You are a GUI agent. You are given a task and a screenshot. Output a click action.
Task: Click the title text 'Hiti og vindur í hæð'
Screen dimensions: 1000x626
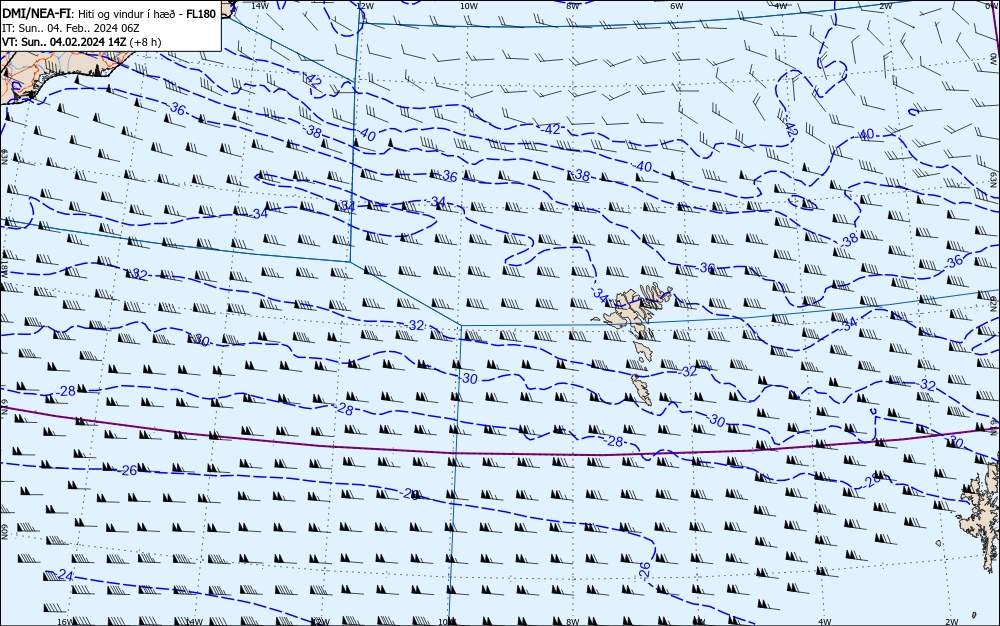(127, 15)
